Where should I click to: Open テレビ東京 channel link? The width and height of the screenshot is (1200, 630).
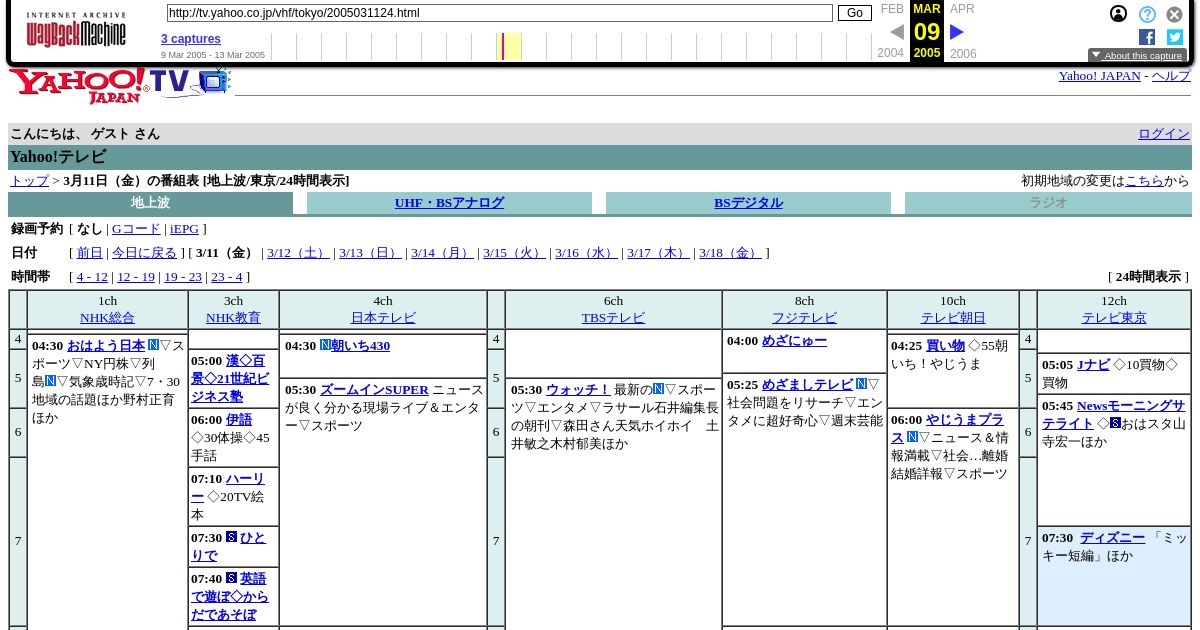[x=1114, y=318]
